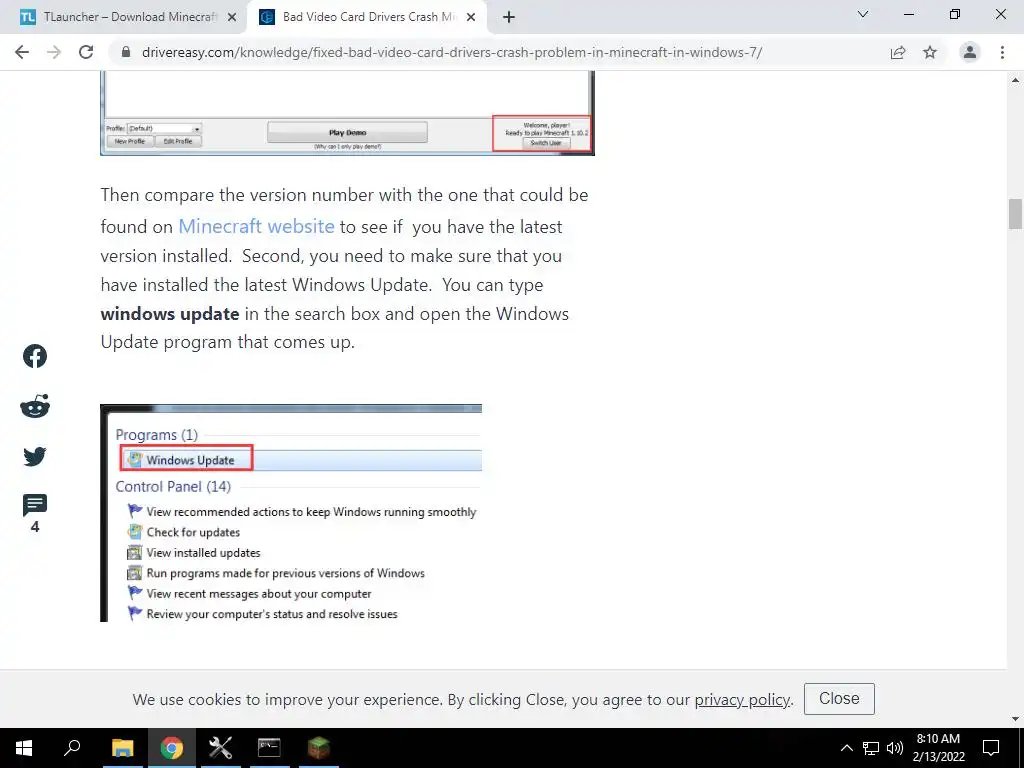Click the page vertical scrollbar thumb
The width and height of the screenshot is (1024, 768).
[x=1015, y=214]
